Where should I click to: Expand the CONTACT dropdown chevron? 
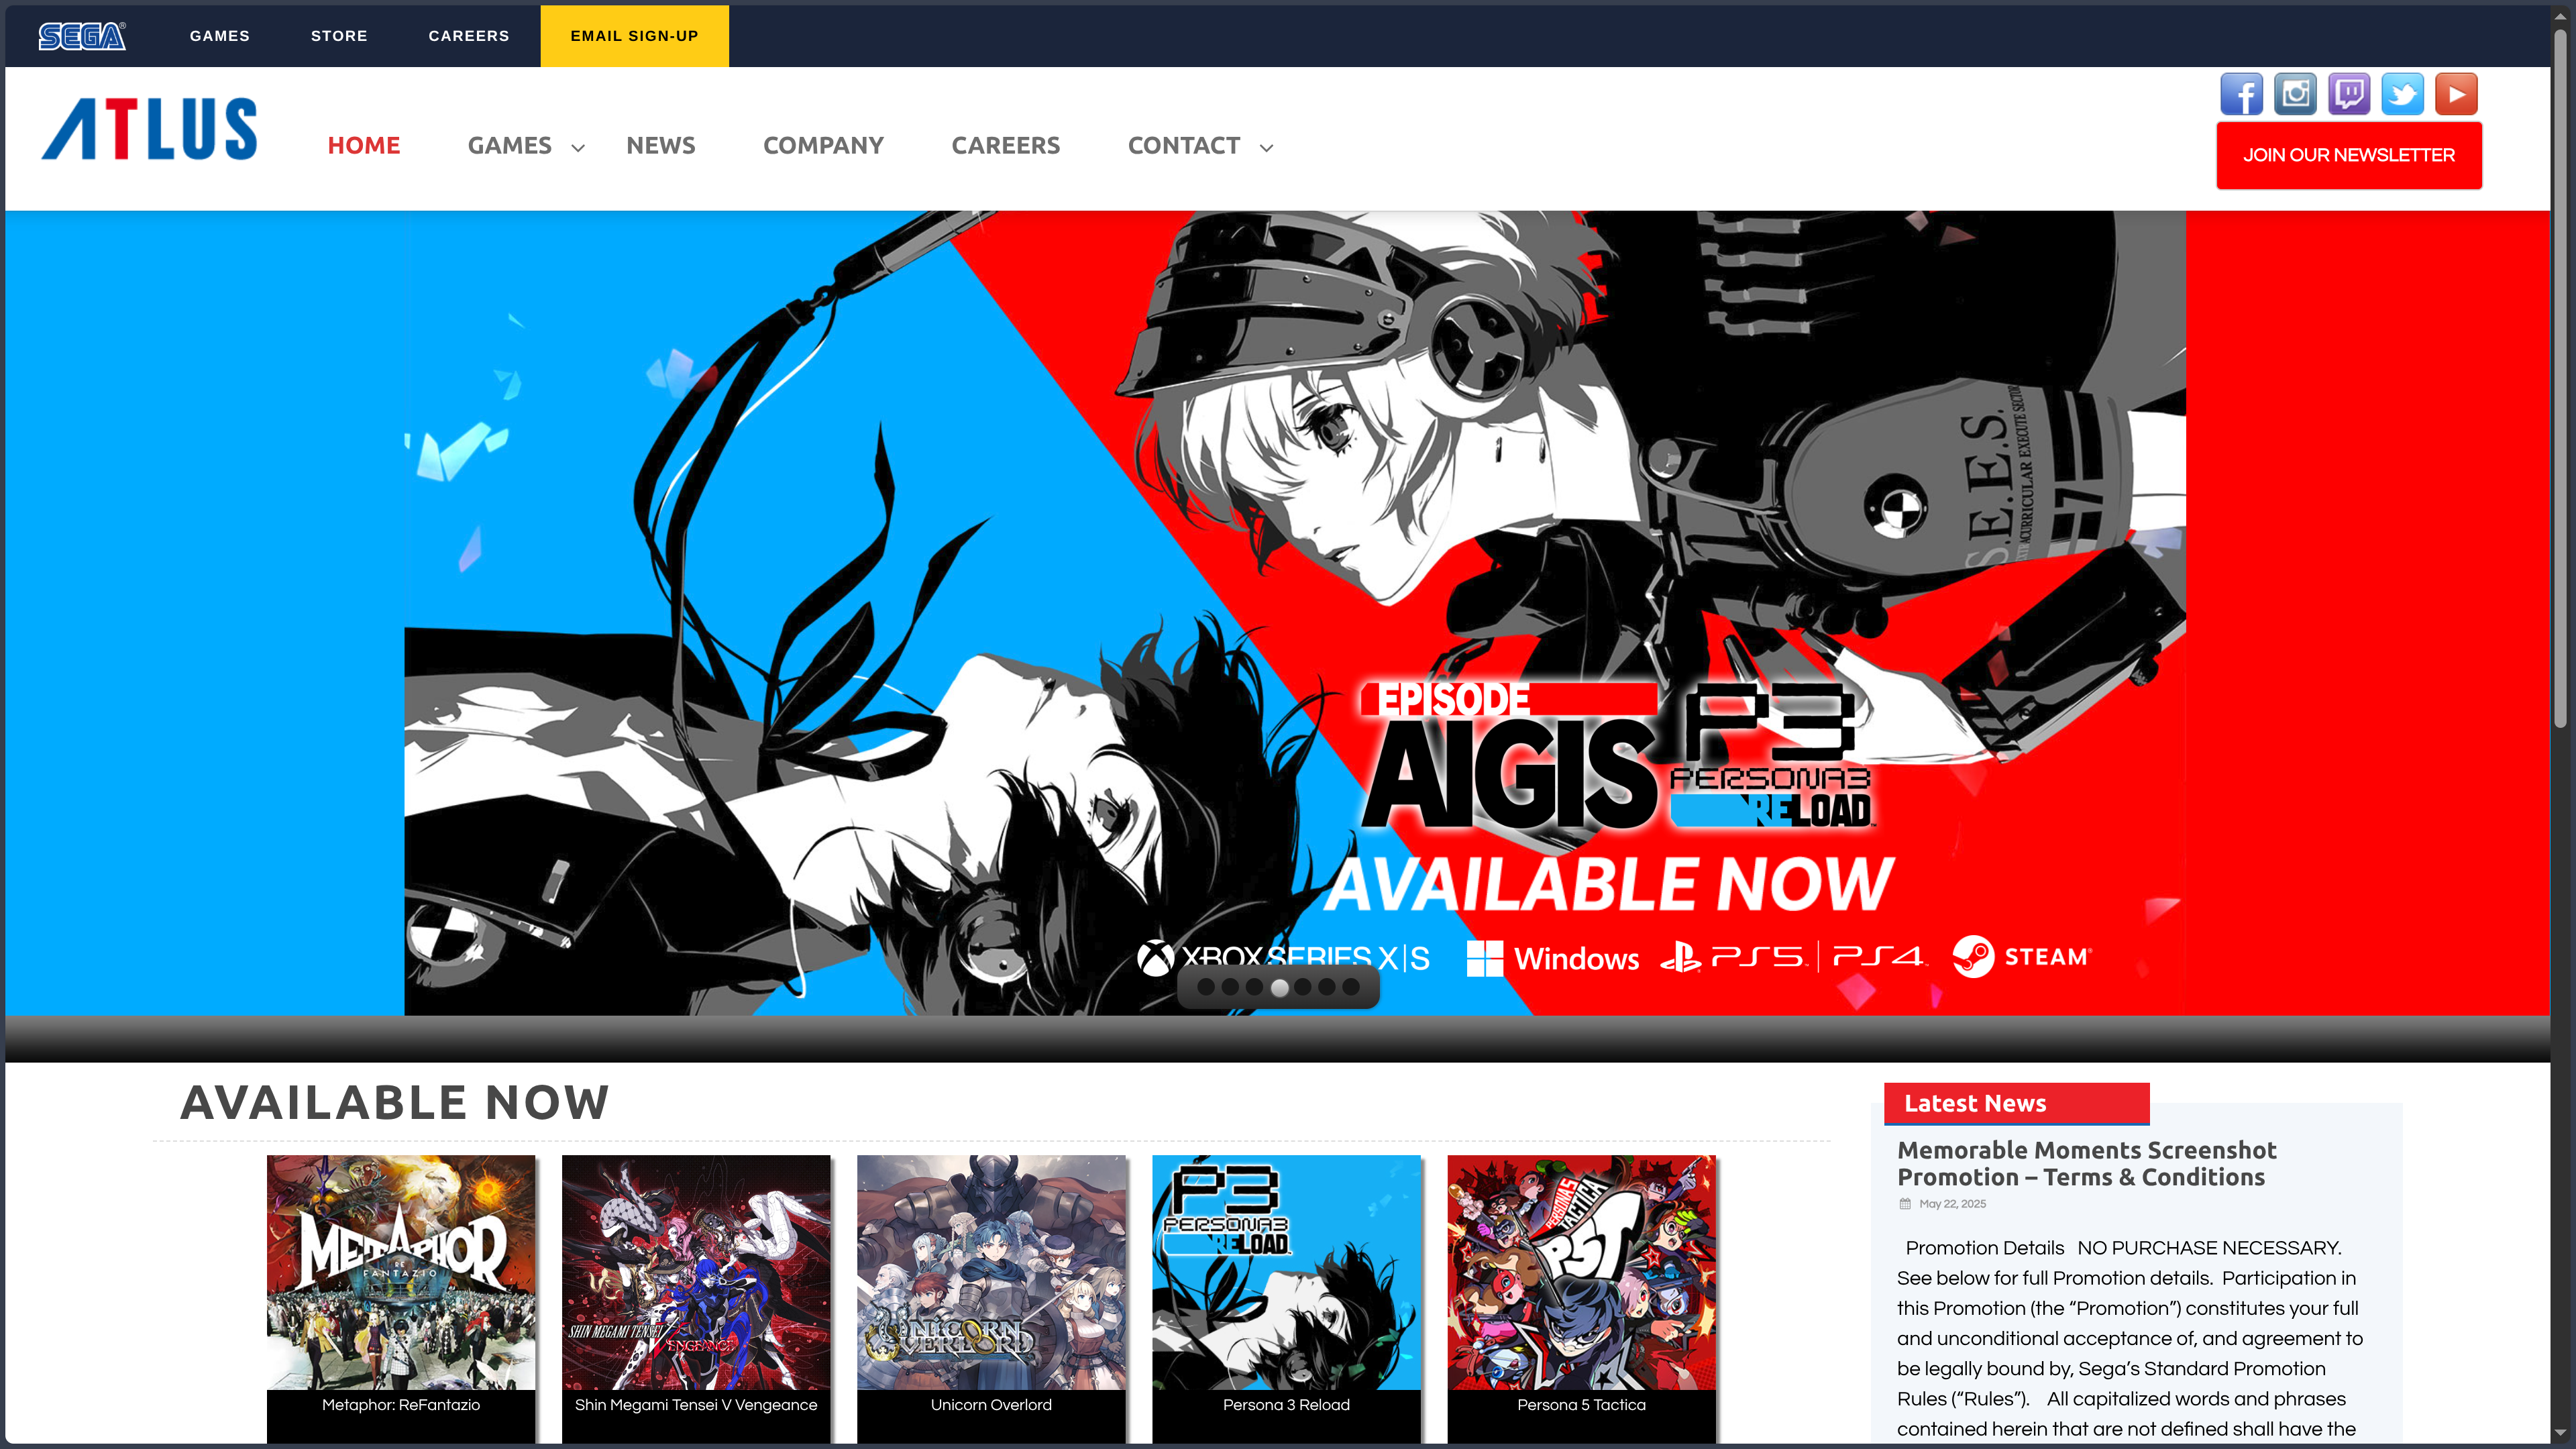[1266, 148]
